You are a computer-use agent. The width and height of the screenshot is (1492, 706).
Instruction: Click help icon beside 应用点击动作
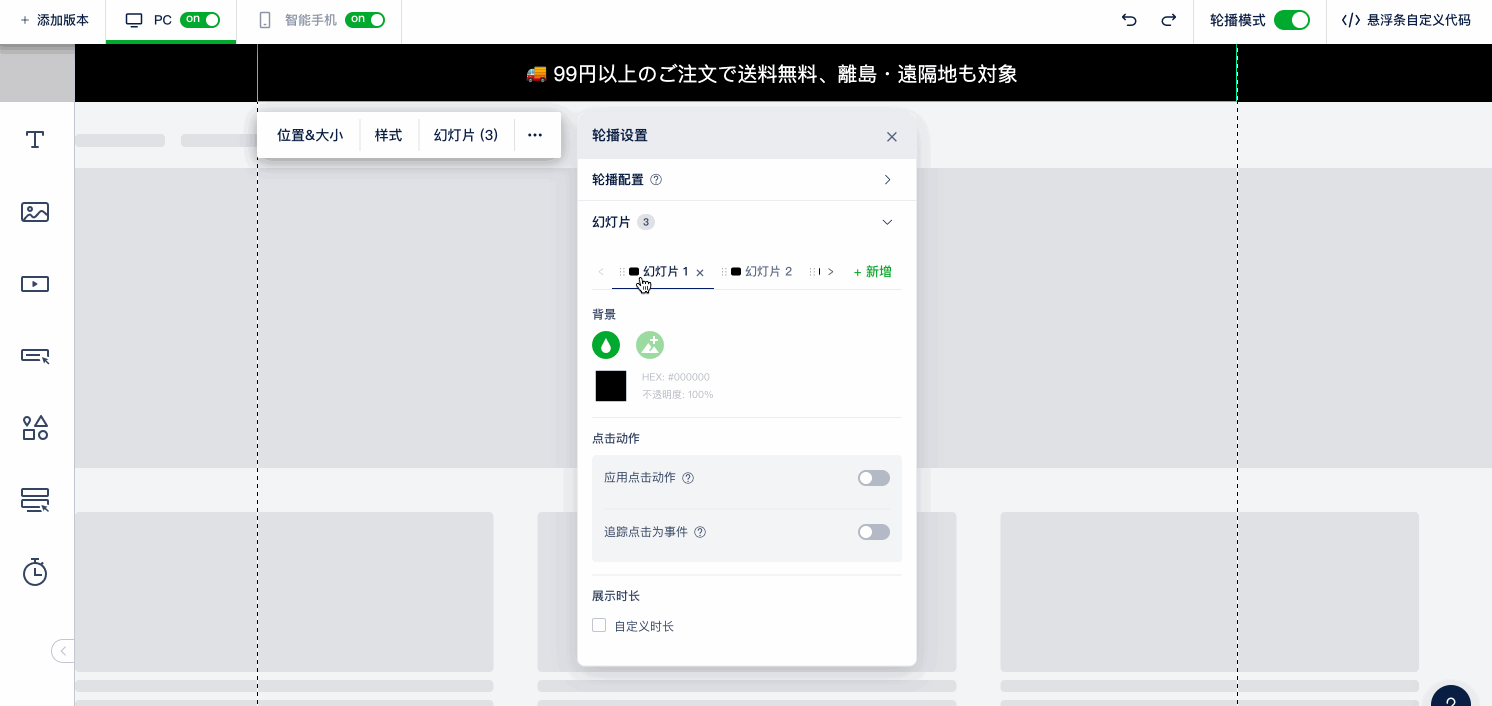click(x=688, y=478)
